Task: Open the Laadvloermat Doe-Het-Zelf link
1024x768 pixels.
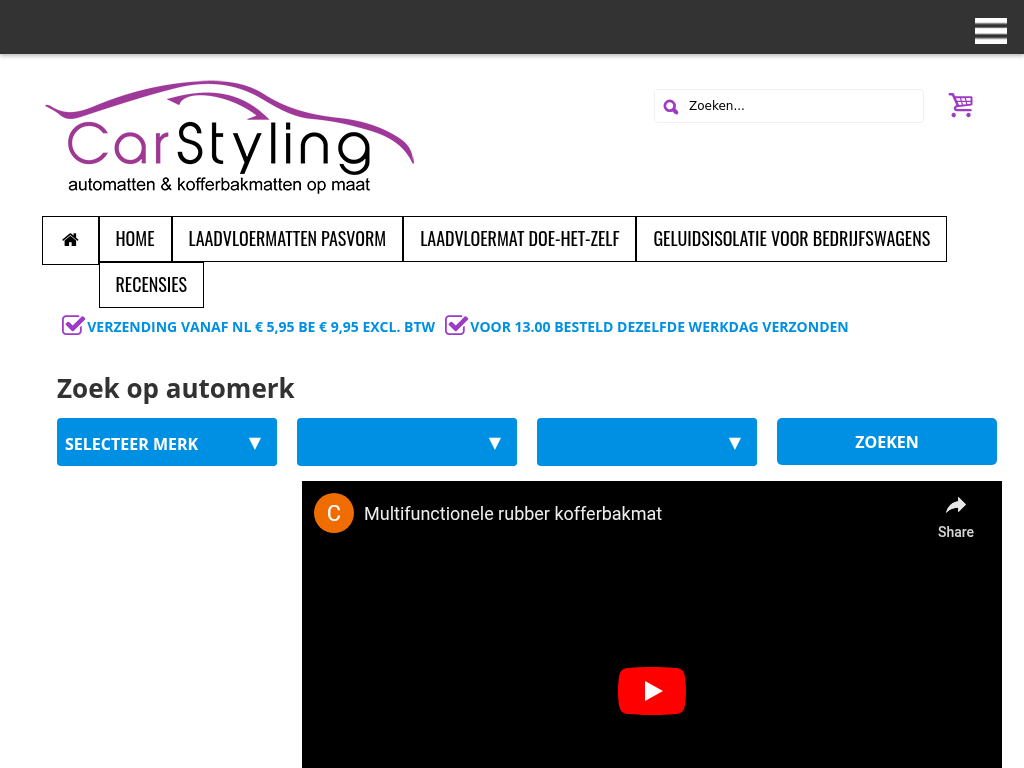Action: (519, 239)
